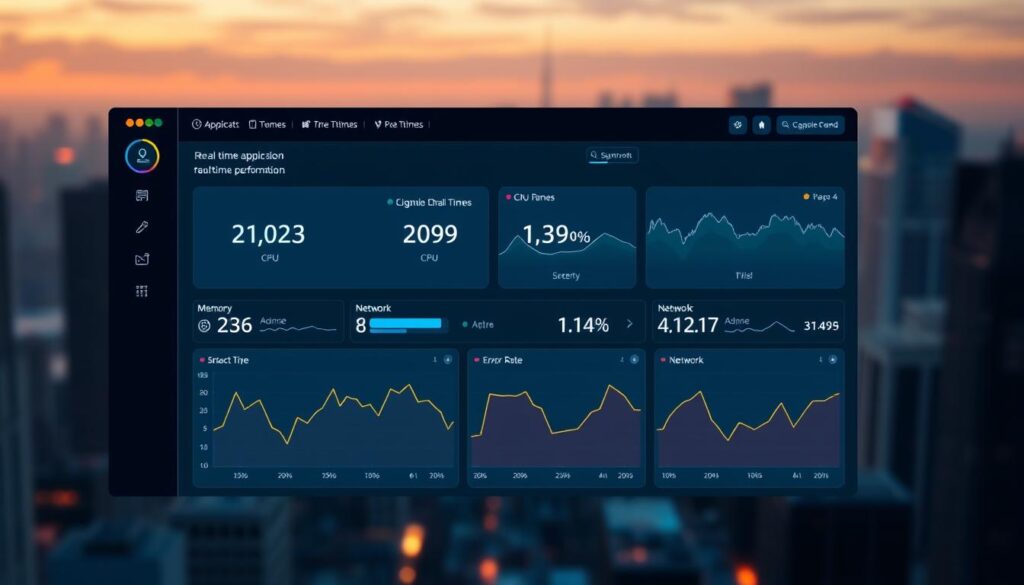Click the Summon search control

[613, 154]
